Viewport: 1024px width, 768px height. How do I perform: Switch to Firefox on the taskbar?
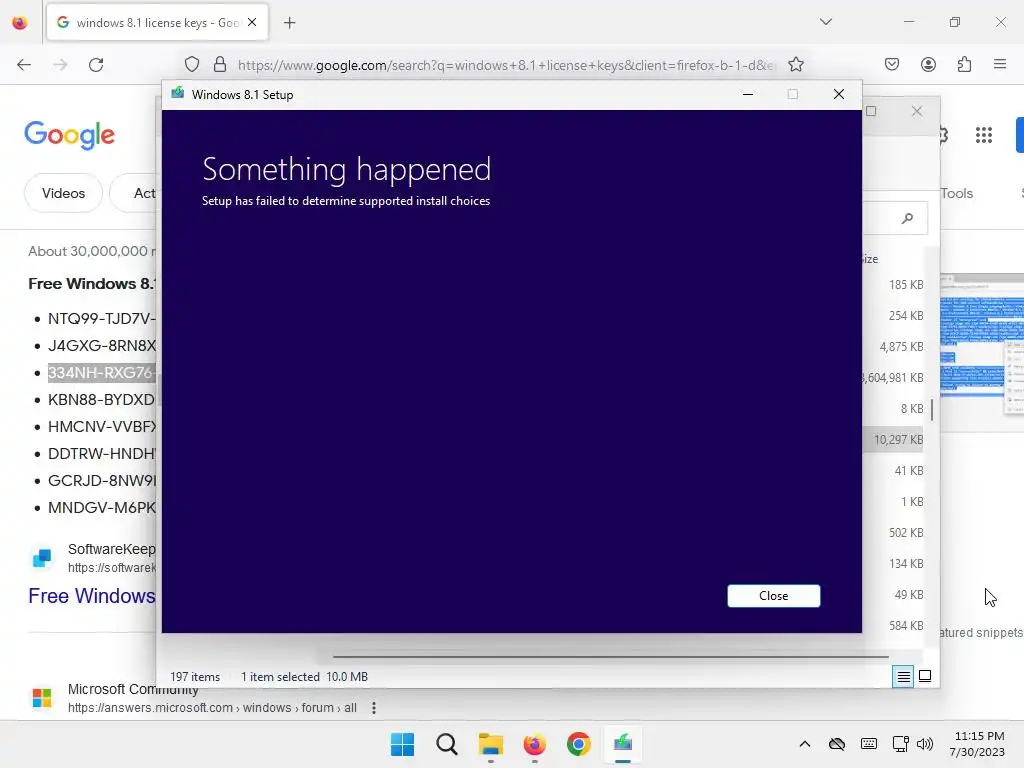pyautogui.click(x=534, y=744)
